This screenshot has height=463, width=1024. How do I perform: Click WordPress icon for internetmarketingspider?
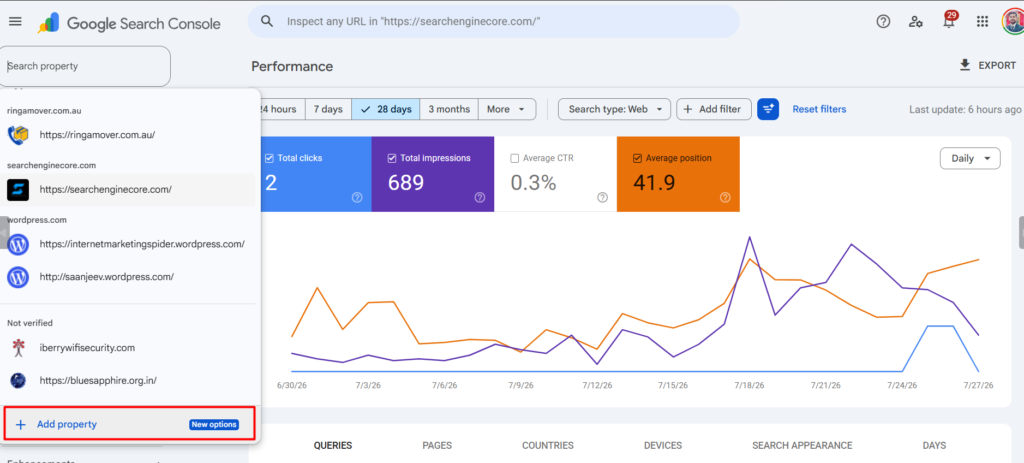pos(18,244)
